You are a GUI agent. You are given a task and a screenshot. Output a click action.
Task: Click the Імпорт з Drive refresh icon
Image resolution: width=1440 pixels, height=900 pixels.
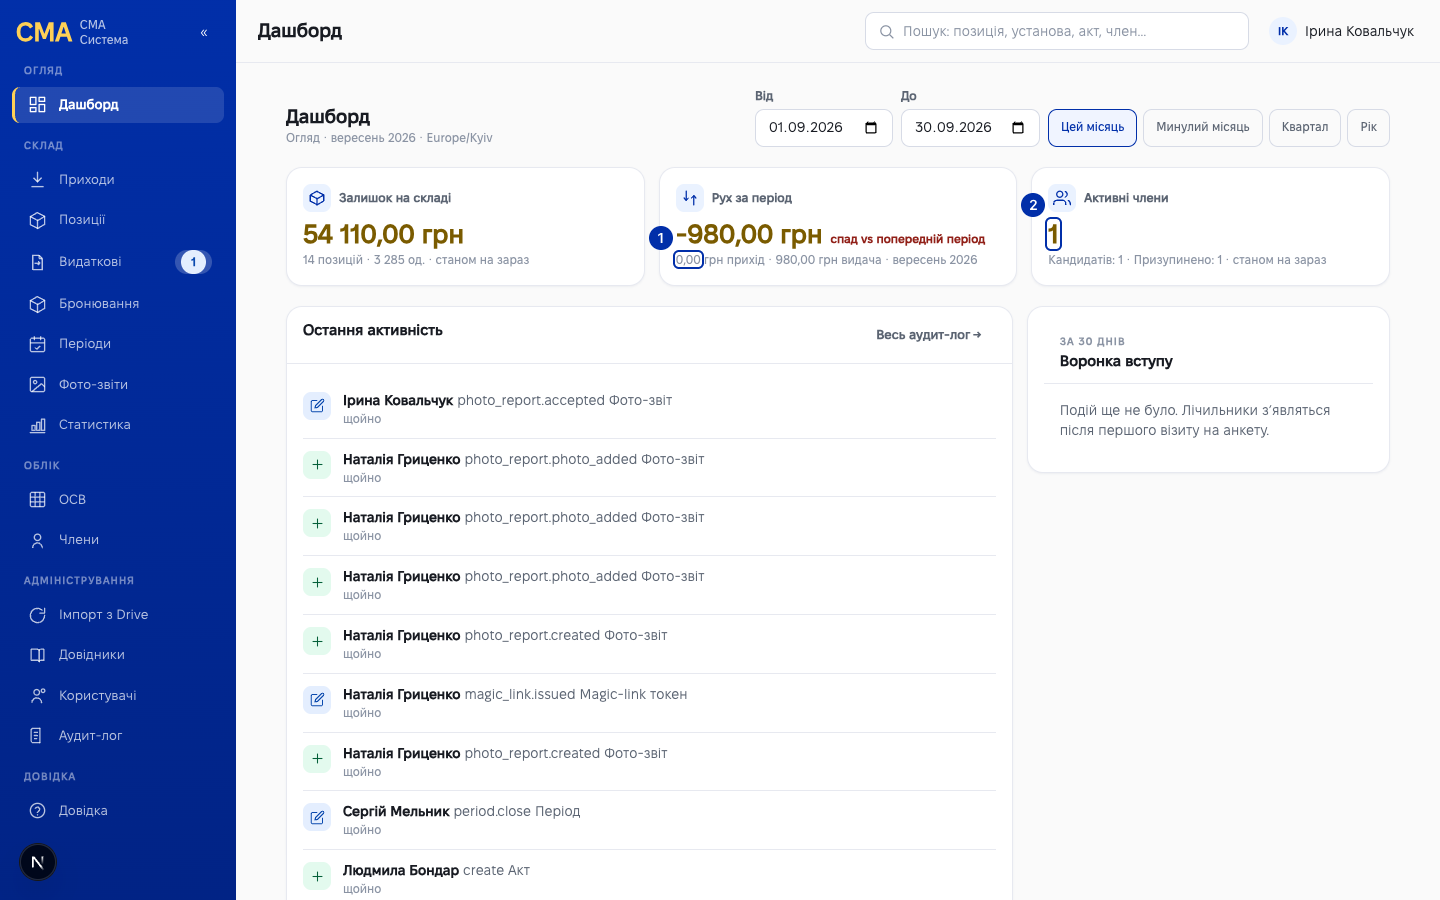click(37, 615)
